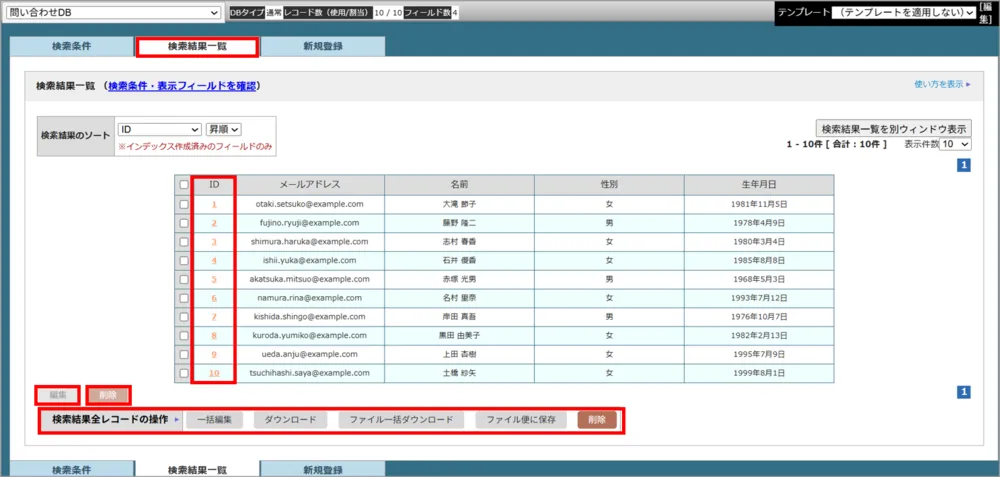Tick the checkbox for ueda.anju row
The image size is (1000, 477).
(x=183, y=354)
